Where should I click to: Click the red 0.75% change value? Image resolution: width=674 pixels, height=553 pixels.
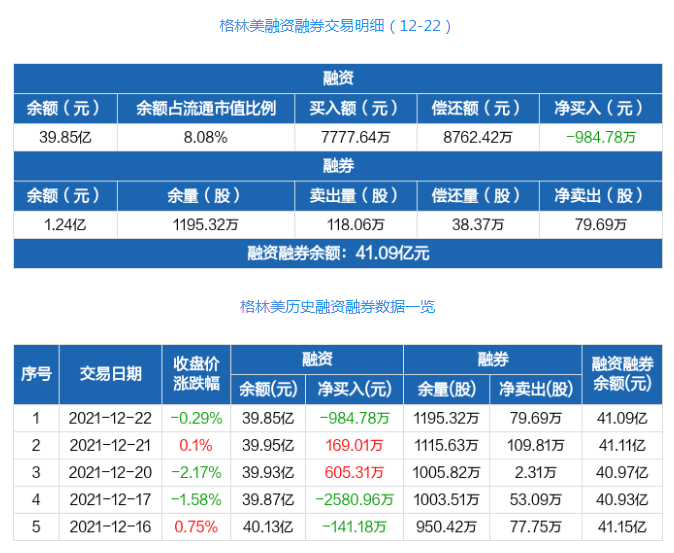[x=196, y=527]
